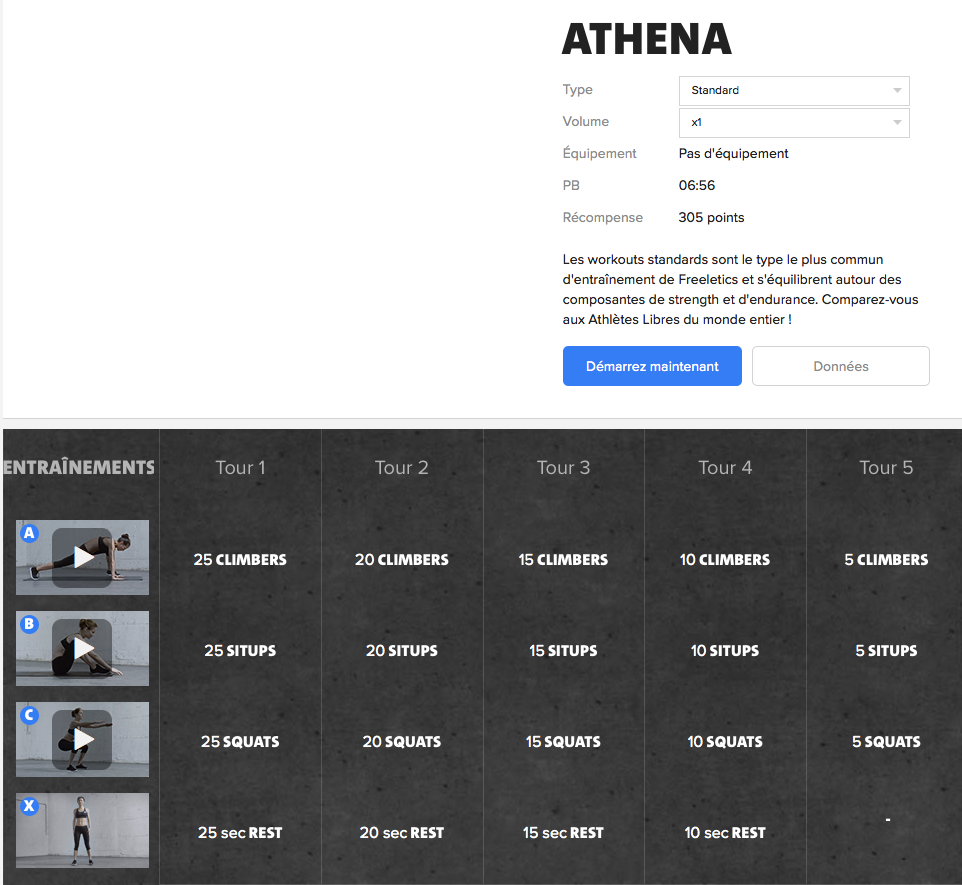Screen dimensions: 962x885
Task: Click the blue A badge on Climbers thumbnail
Action: point(29,533)
